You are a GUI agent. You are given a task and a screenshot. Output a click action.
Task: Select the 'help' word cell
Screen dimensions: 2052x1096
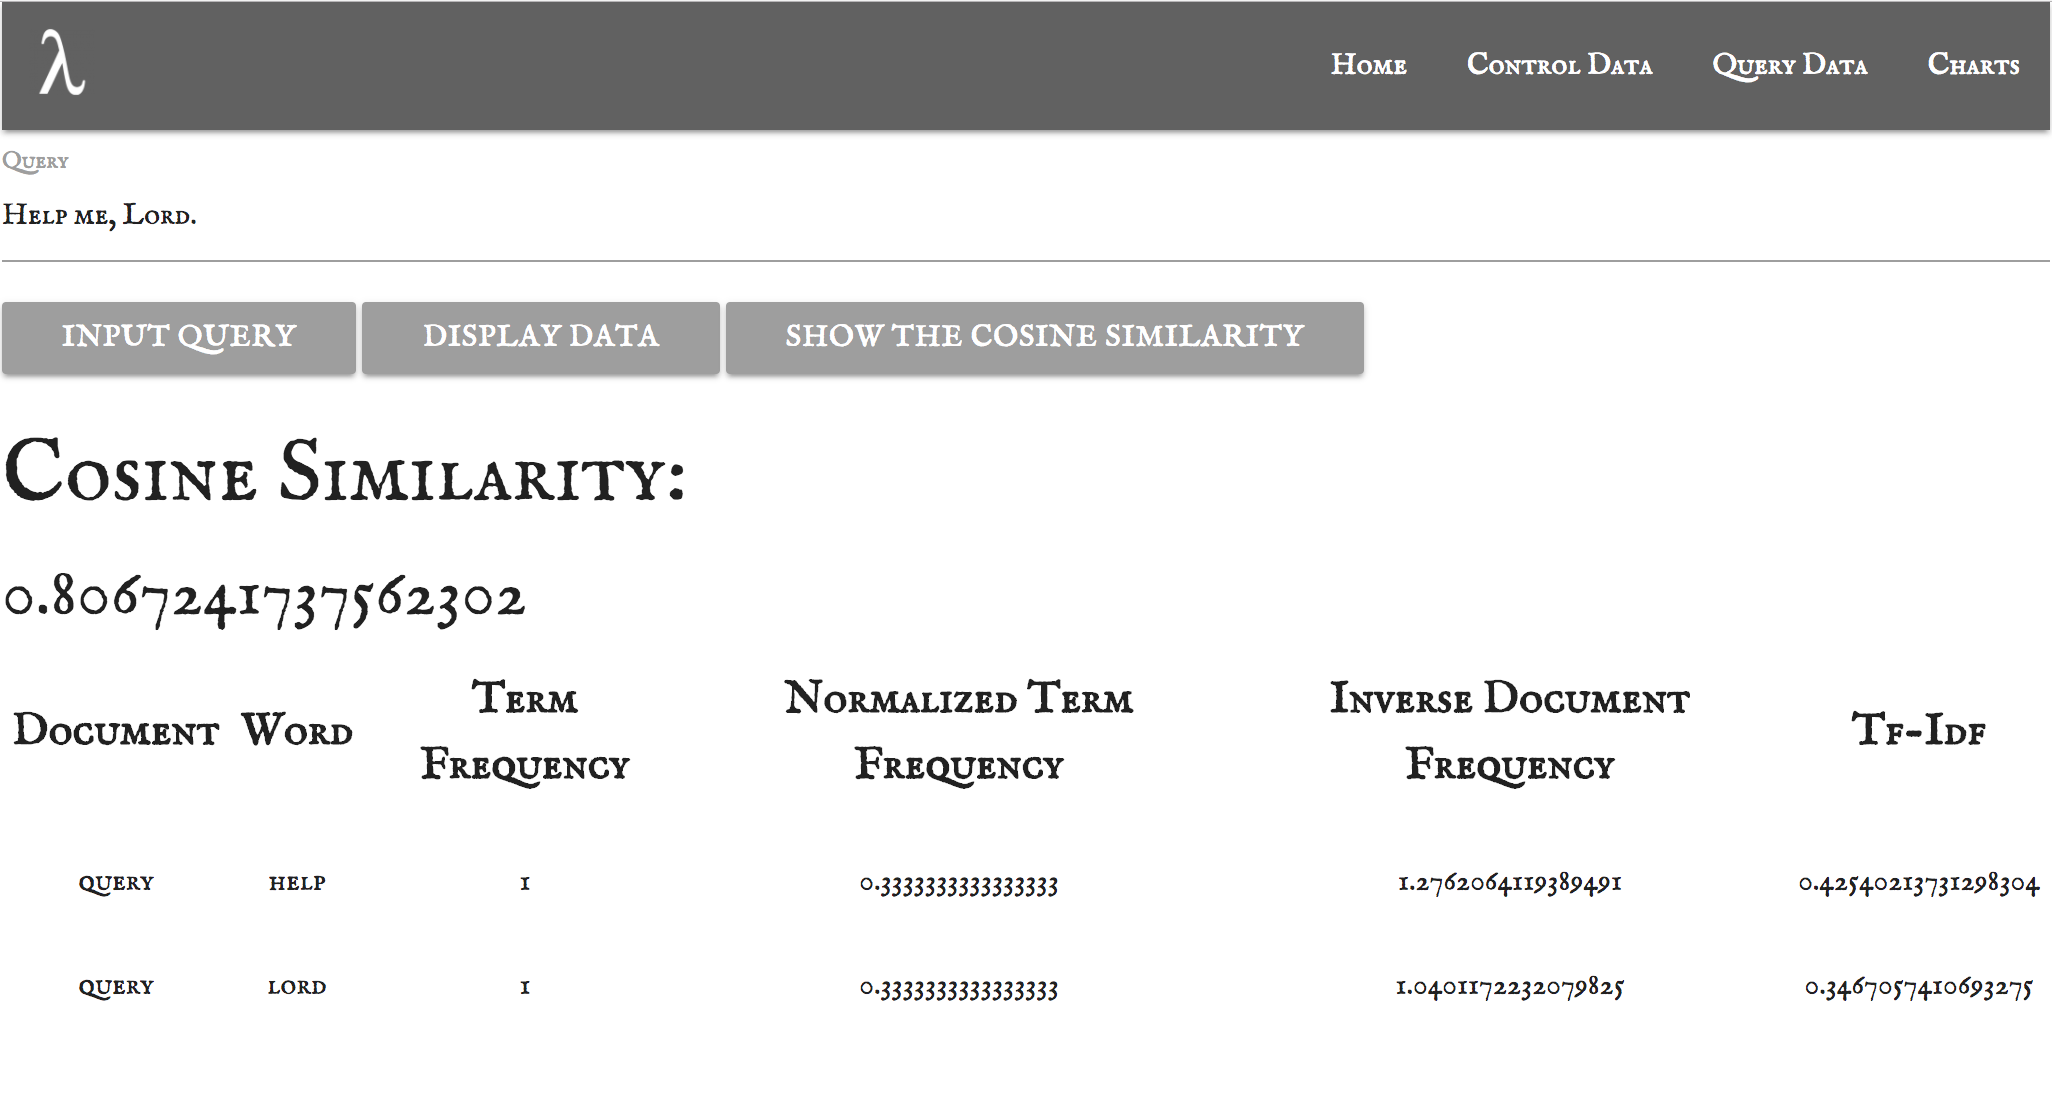tap(297, 884)
